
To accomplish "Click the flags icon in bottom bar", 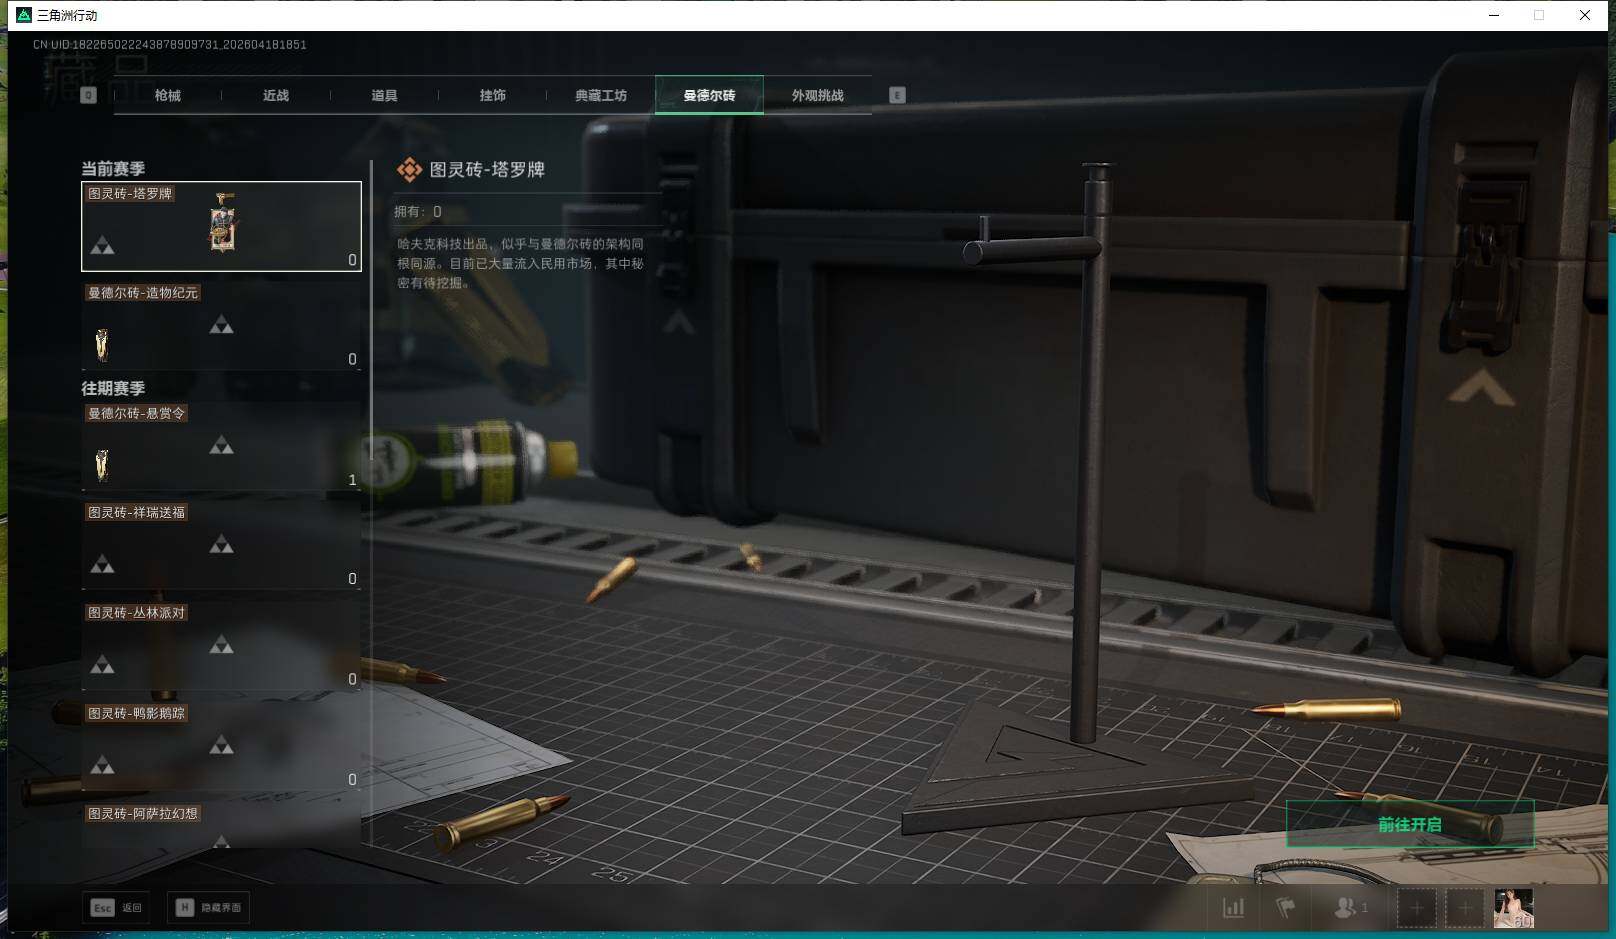I will tap(1285, 908).
